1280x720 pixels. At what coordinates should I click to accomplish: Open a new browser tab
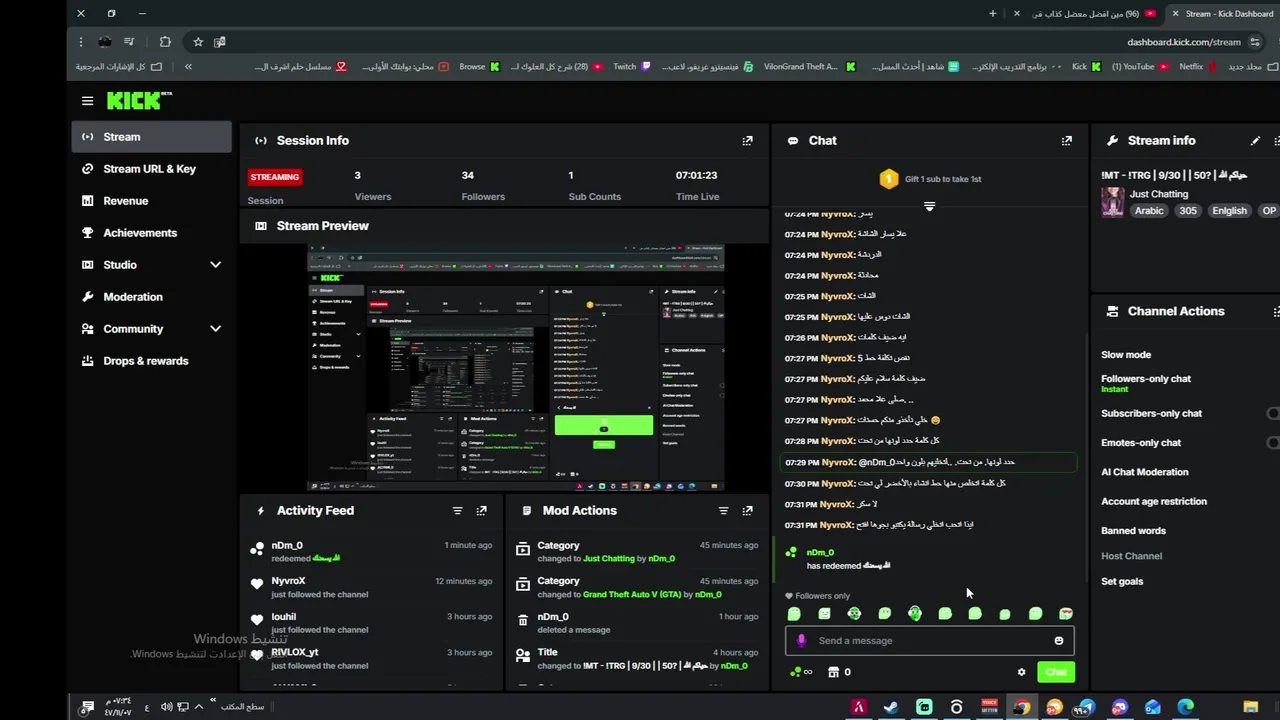[x=993, y=14]
